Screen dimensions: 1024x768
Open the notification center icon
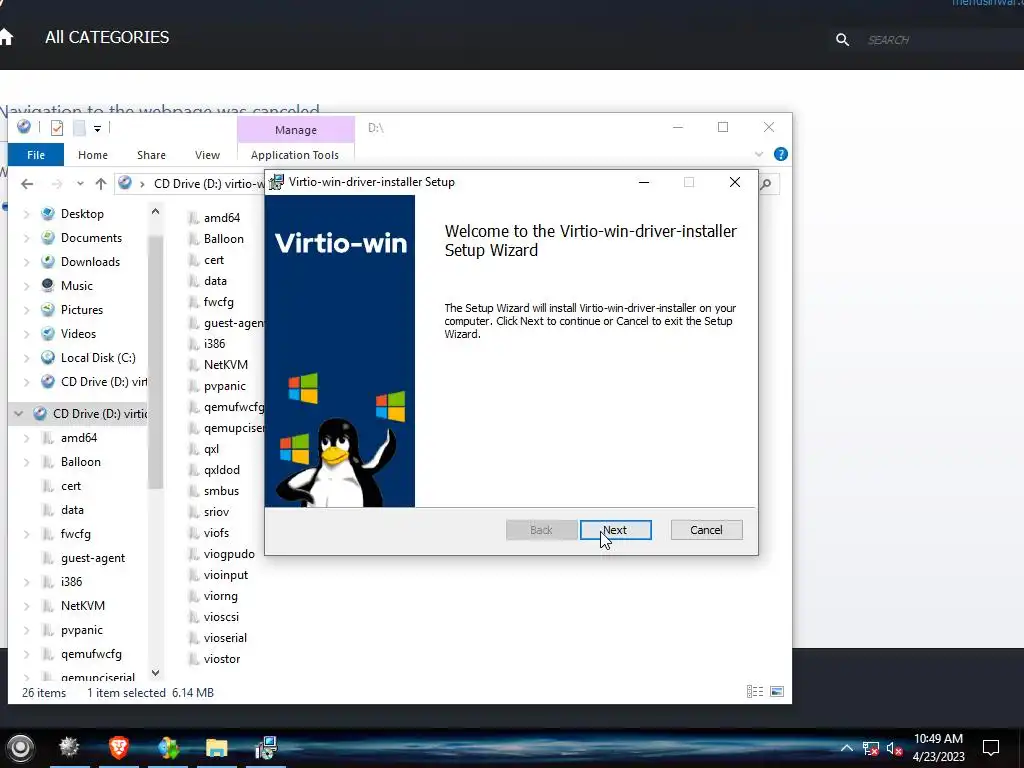991,748
